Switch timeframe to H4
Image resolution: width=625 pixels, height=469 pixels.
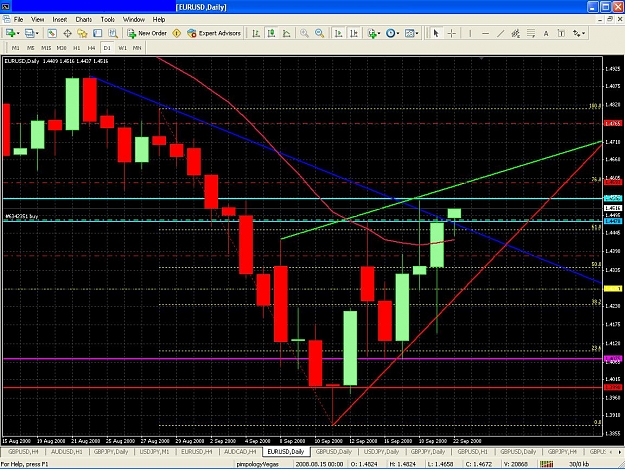coord(92,48)
